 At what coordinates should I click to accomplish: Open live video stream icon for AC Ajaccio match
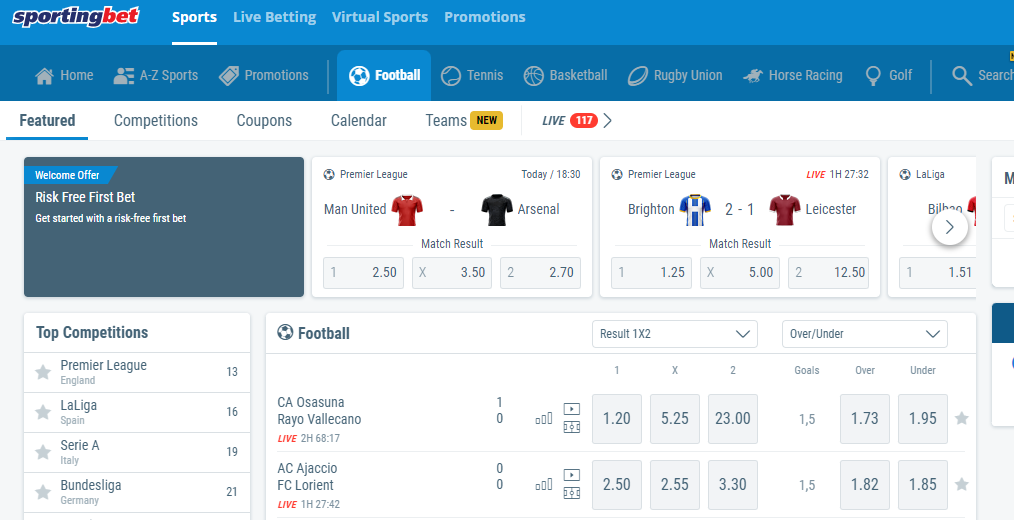point(571,475)
